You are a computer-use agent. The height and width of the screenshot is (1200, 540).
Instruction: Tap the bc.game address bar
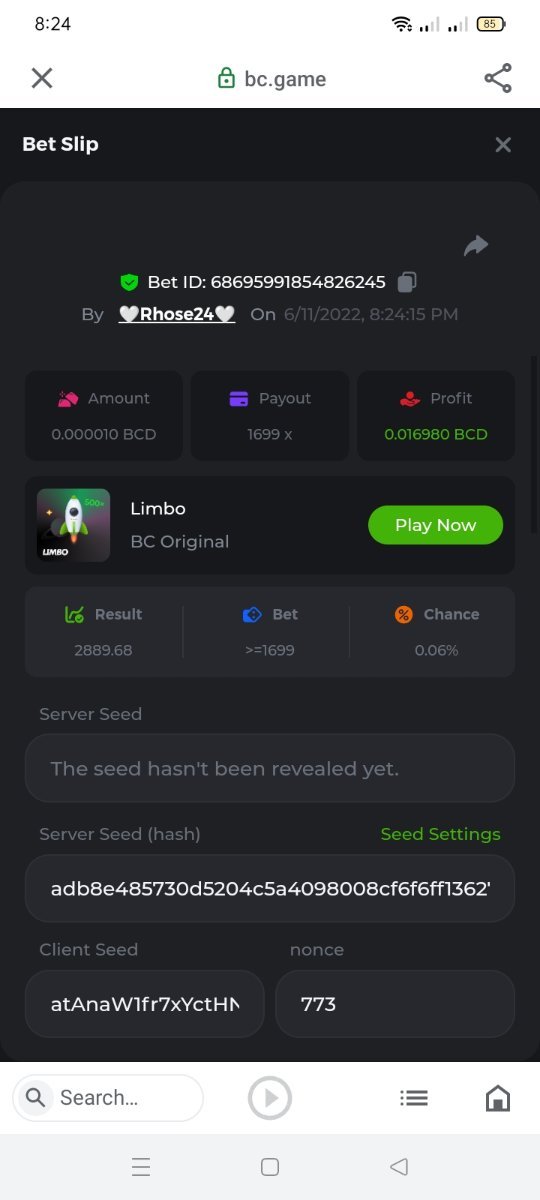272,79
